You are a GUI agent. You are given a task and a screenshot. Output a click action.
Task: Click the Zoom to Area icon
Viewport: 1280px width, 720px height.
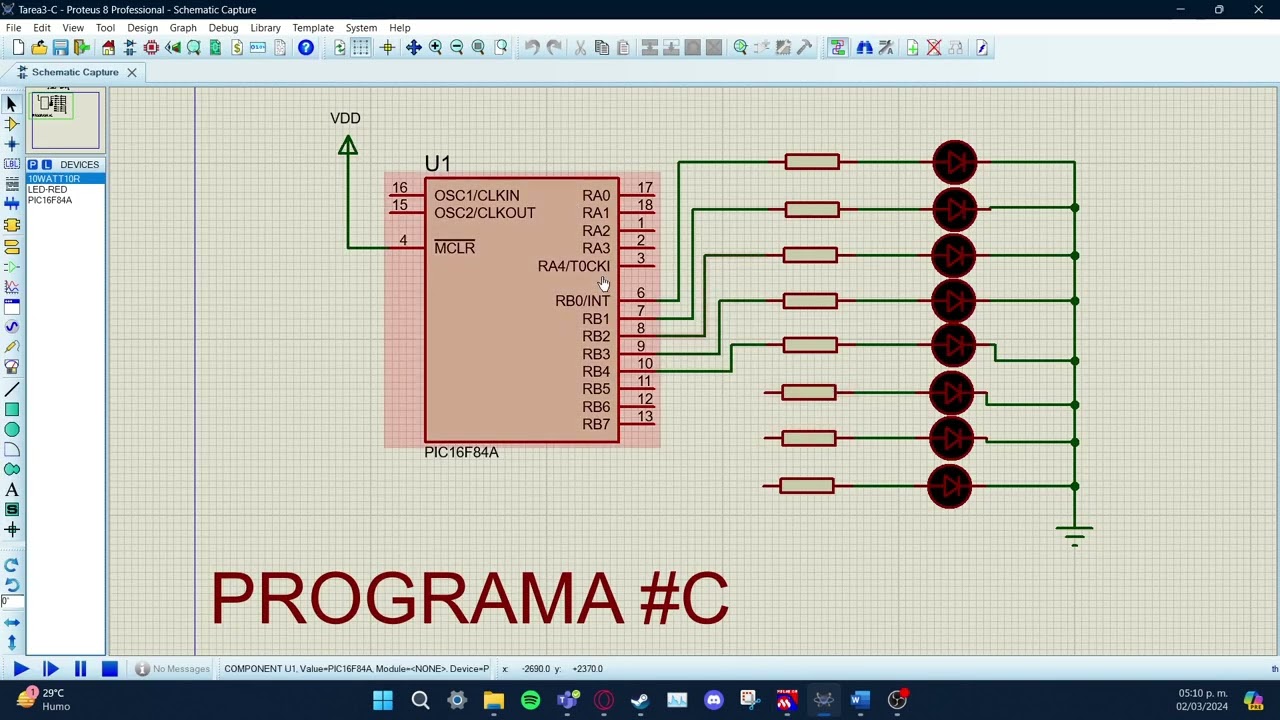pyautogui.click(x=501, y=48)
